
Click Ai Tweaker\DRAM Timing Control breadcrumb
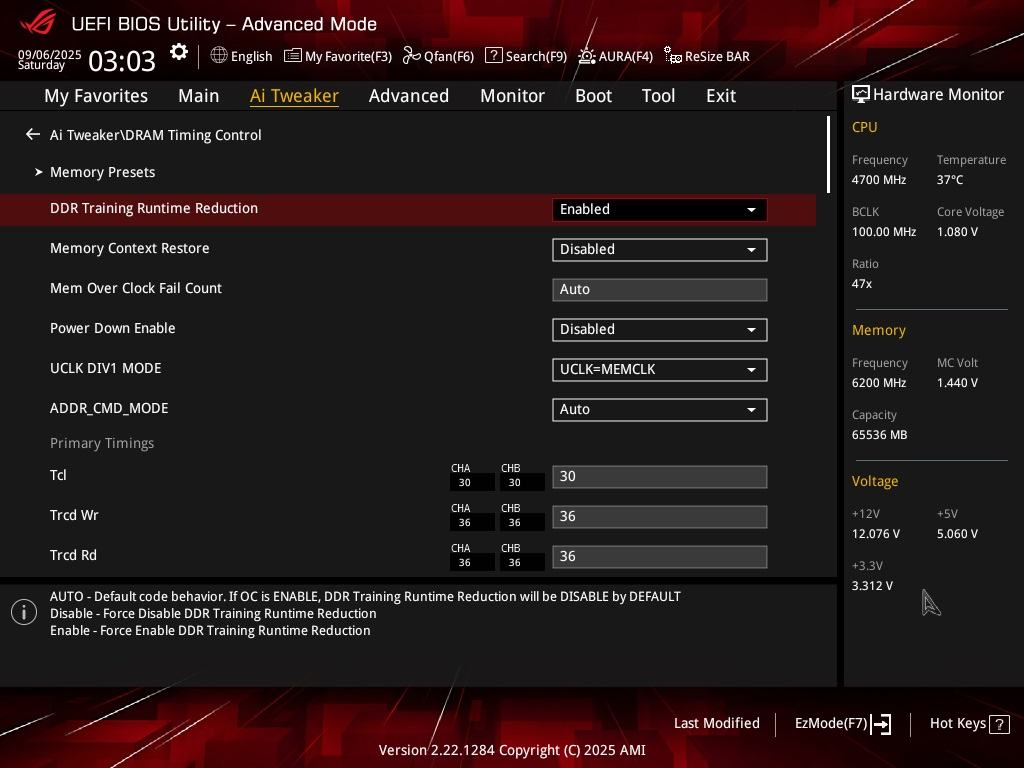(x=155, y=135)
